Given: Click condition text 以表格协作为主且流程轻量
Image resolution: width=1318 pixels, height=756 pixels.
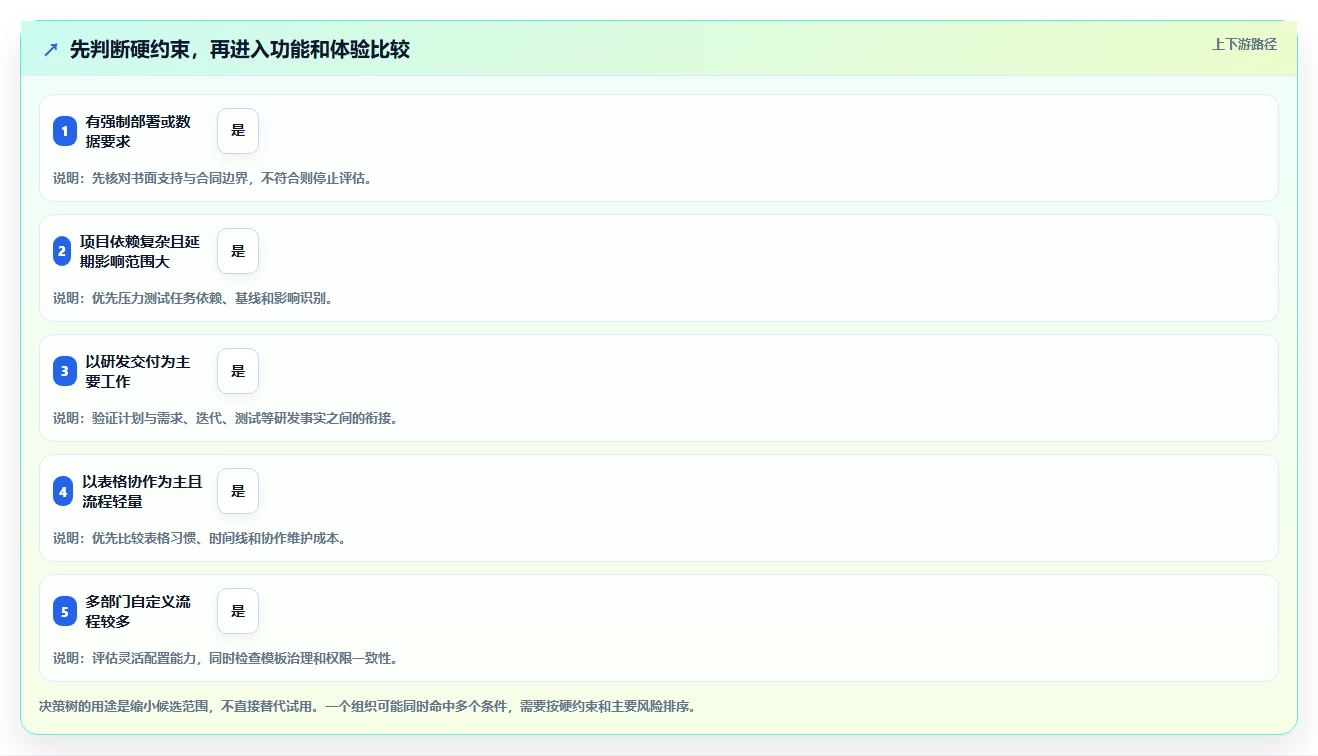Looking at the screenshot, I should 142,491.
